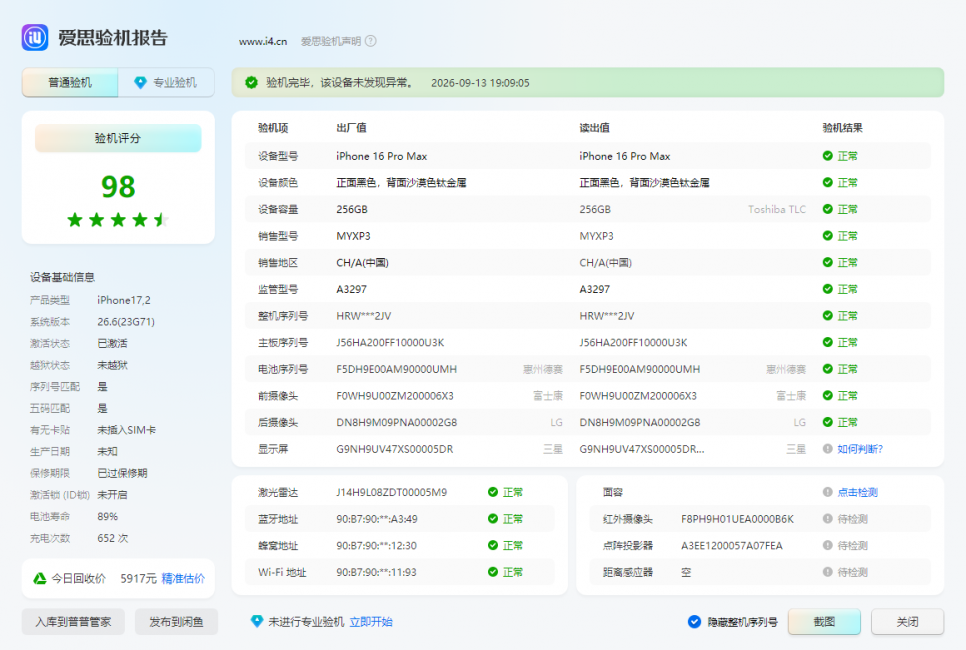Viewport: 966px width, 650px height.
Task: Click 点击检测 link for 面容
Action: coord(858,492)
